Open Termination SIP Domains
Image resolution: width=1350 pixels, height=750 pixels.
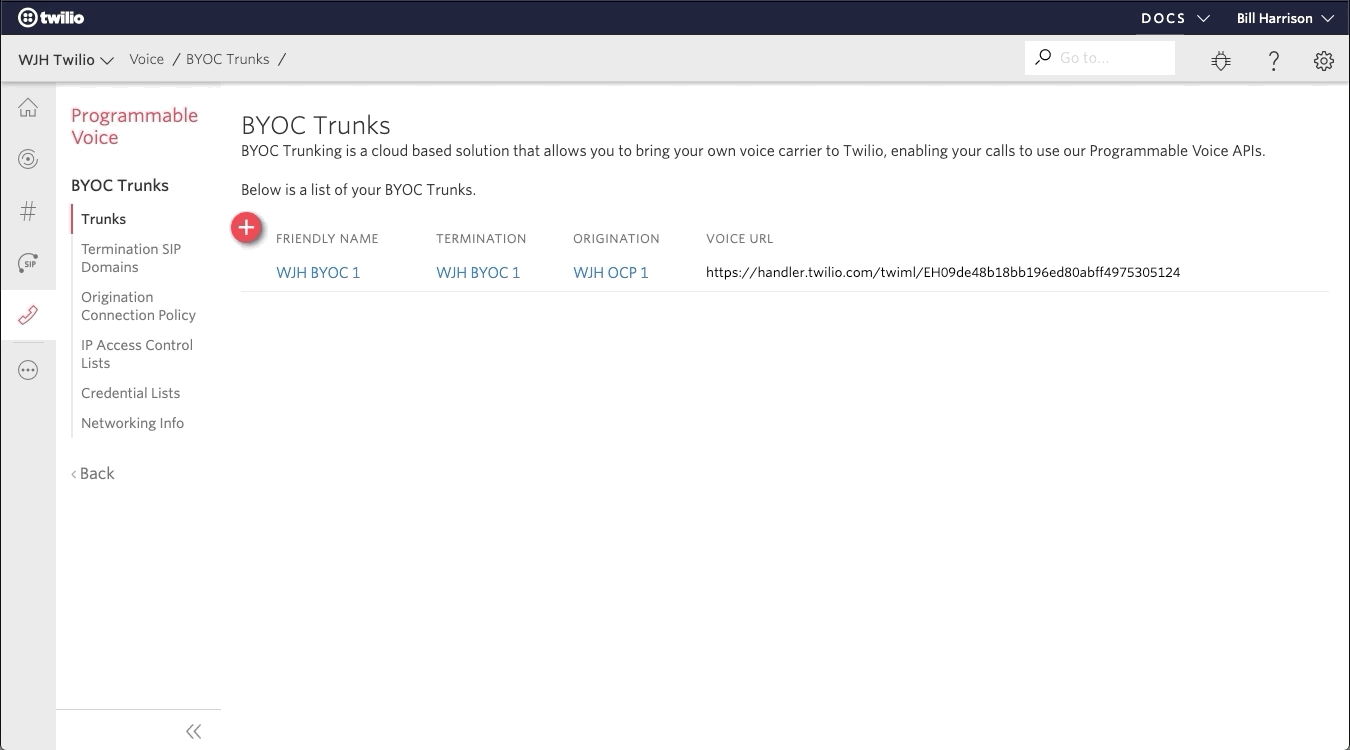tap(131, 258)
